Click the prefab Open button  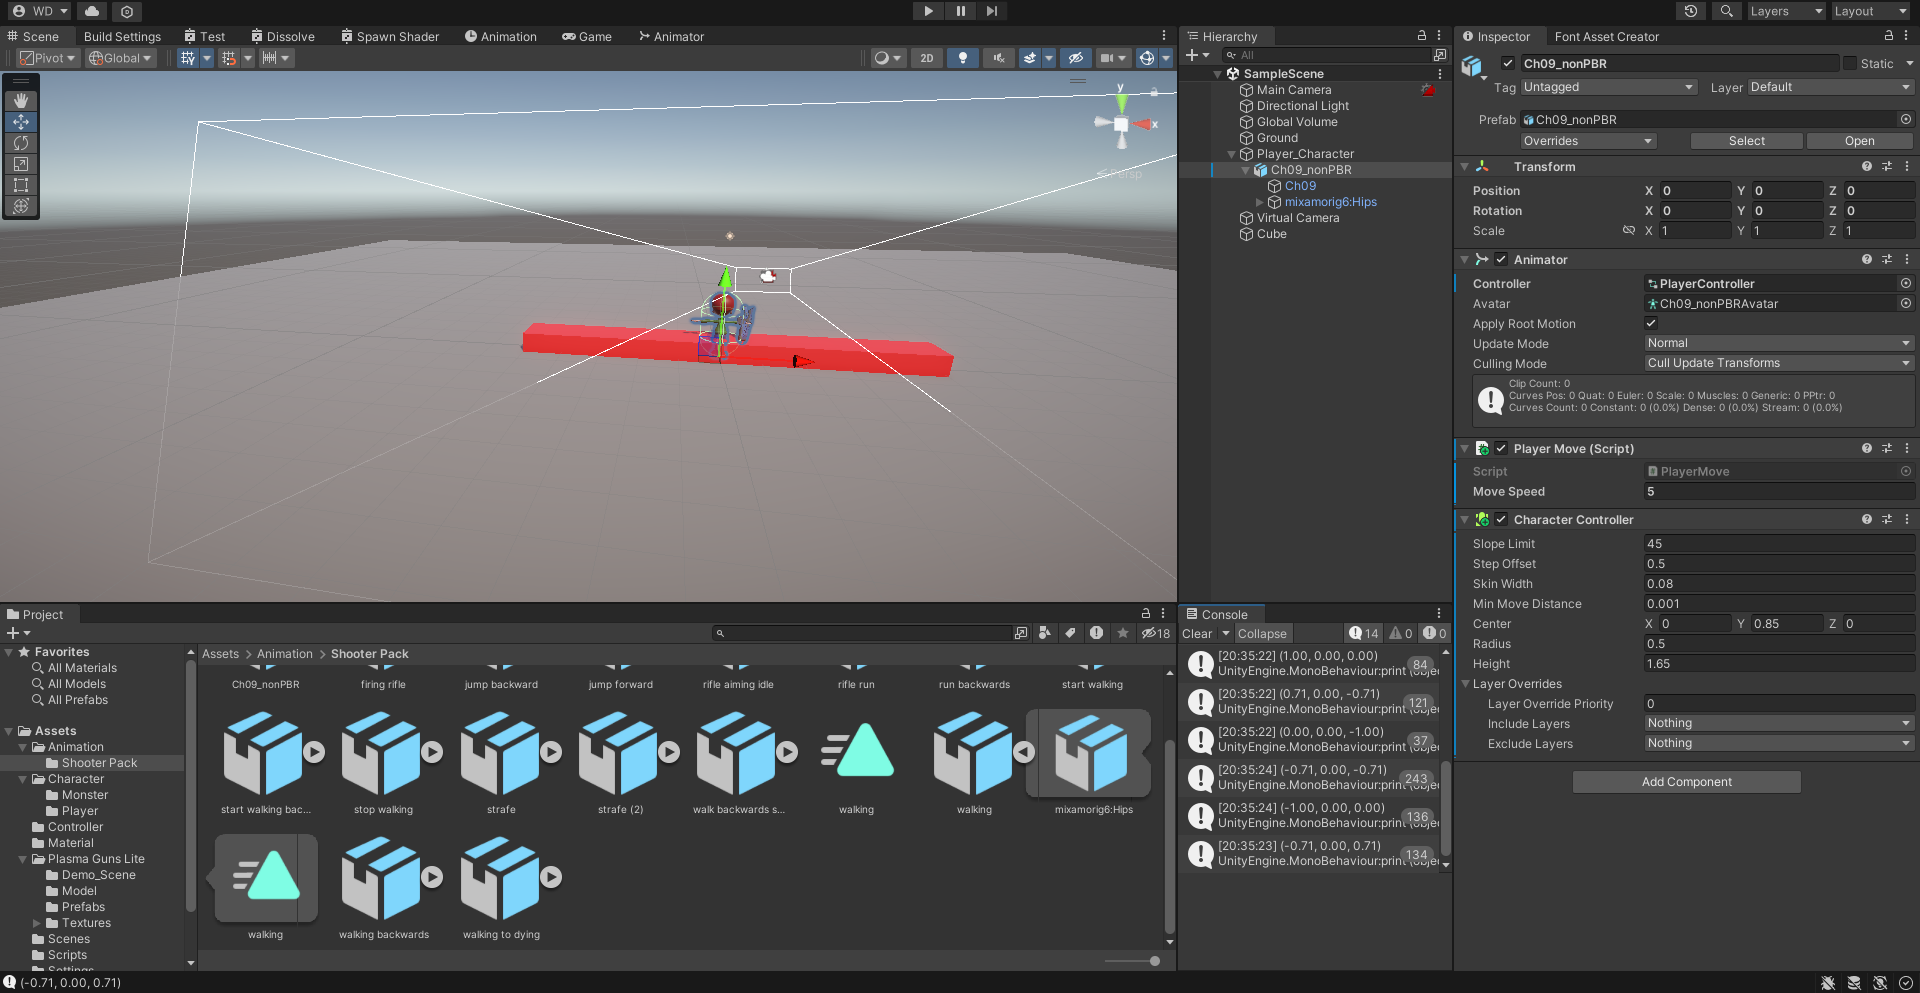click(x=1859, y=141)
